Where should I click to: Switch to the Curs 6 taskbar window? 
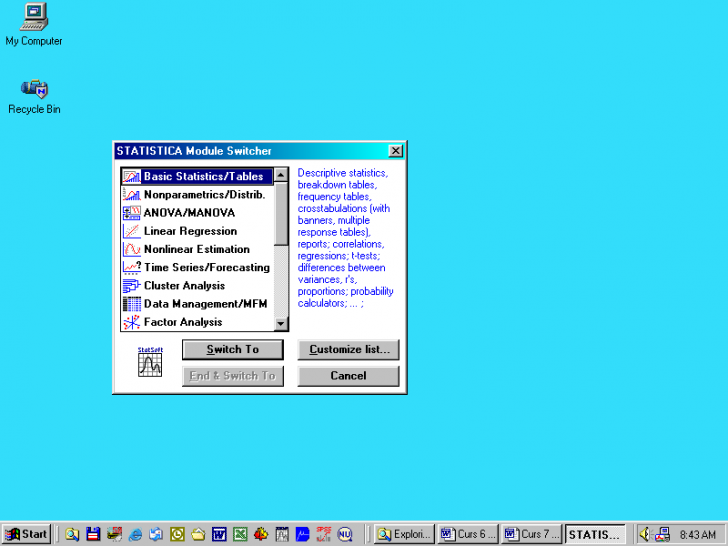click(467, 534)
